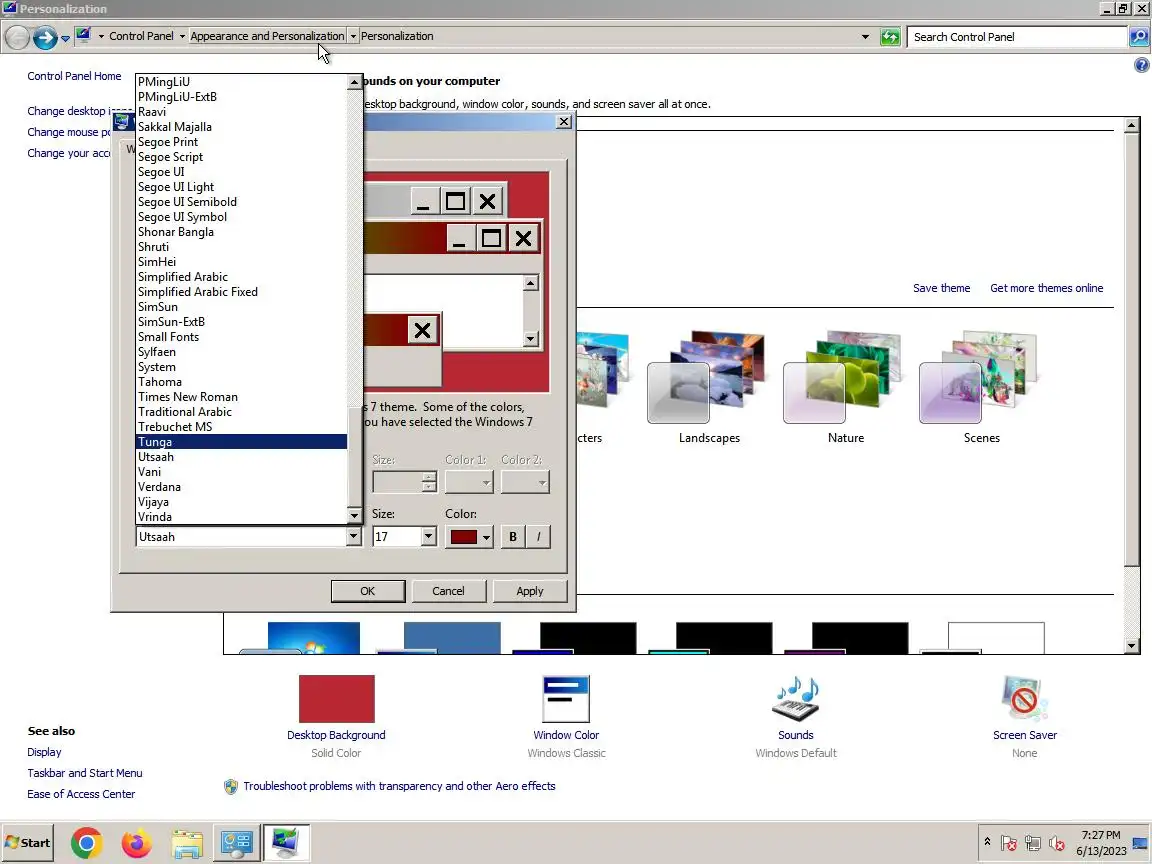The image size is (1152, 864).
Task: Open Control Panel Home link
Action: coord(74,76)
